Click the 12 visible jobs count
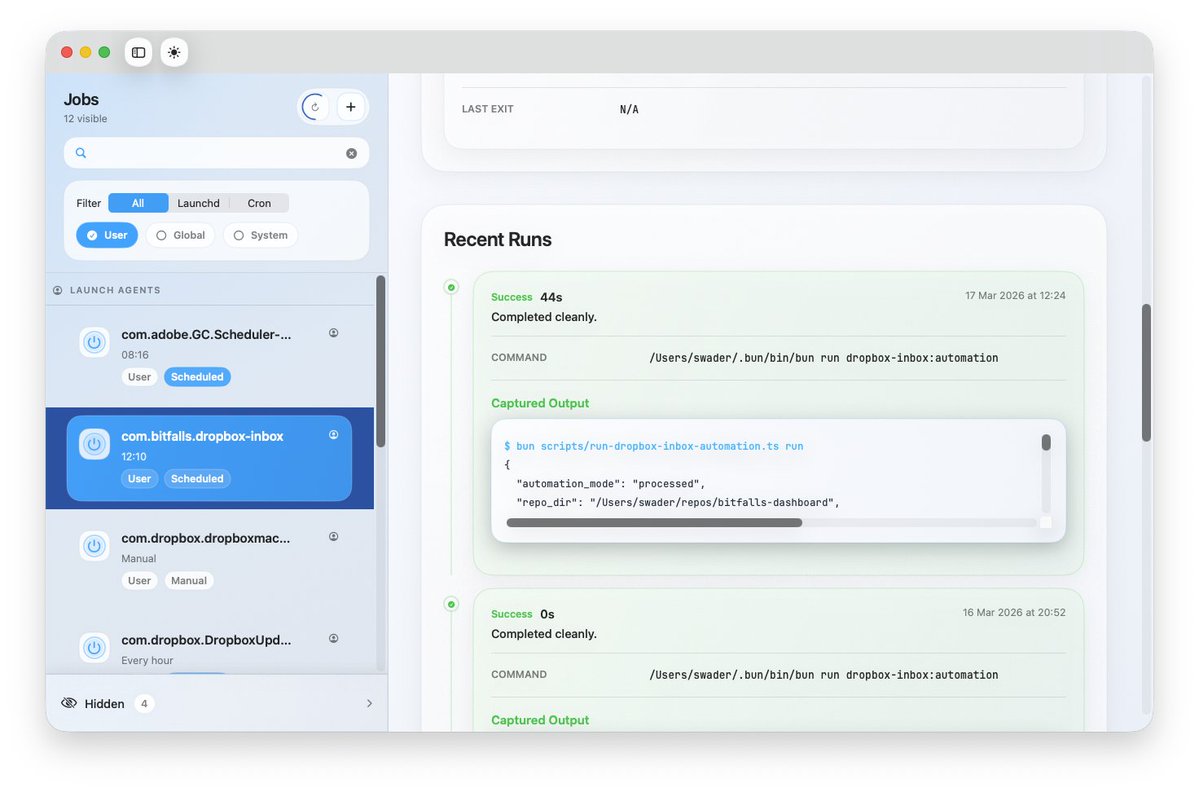The width and height of the screenshot is (1199, 792). [x=86, y=119]
